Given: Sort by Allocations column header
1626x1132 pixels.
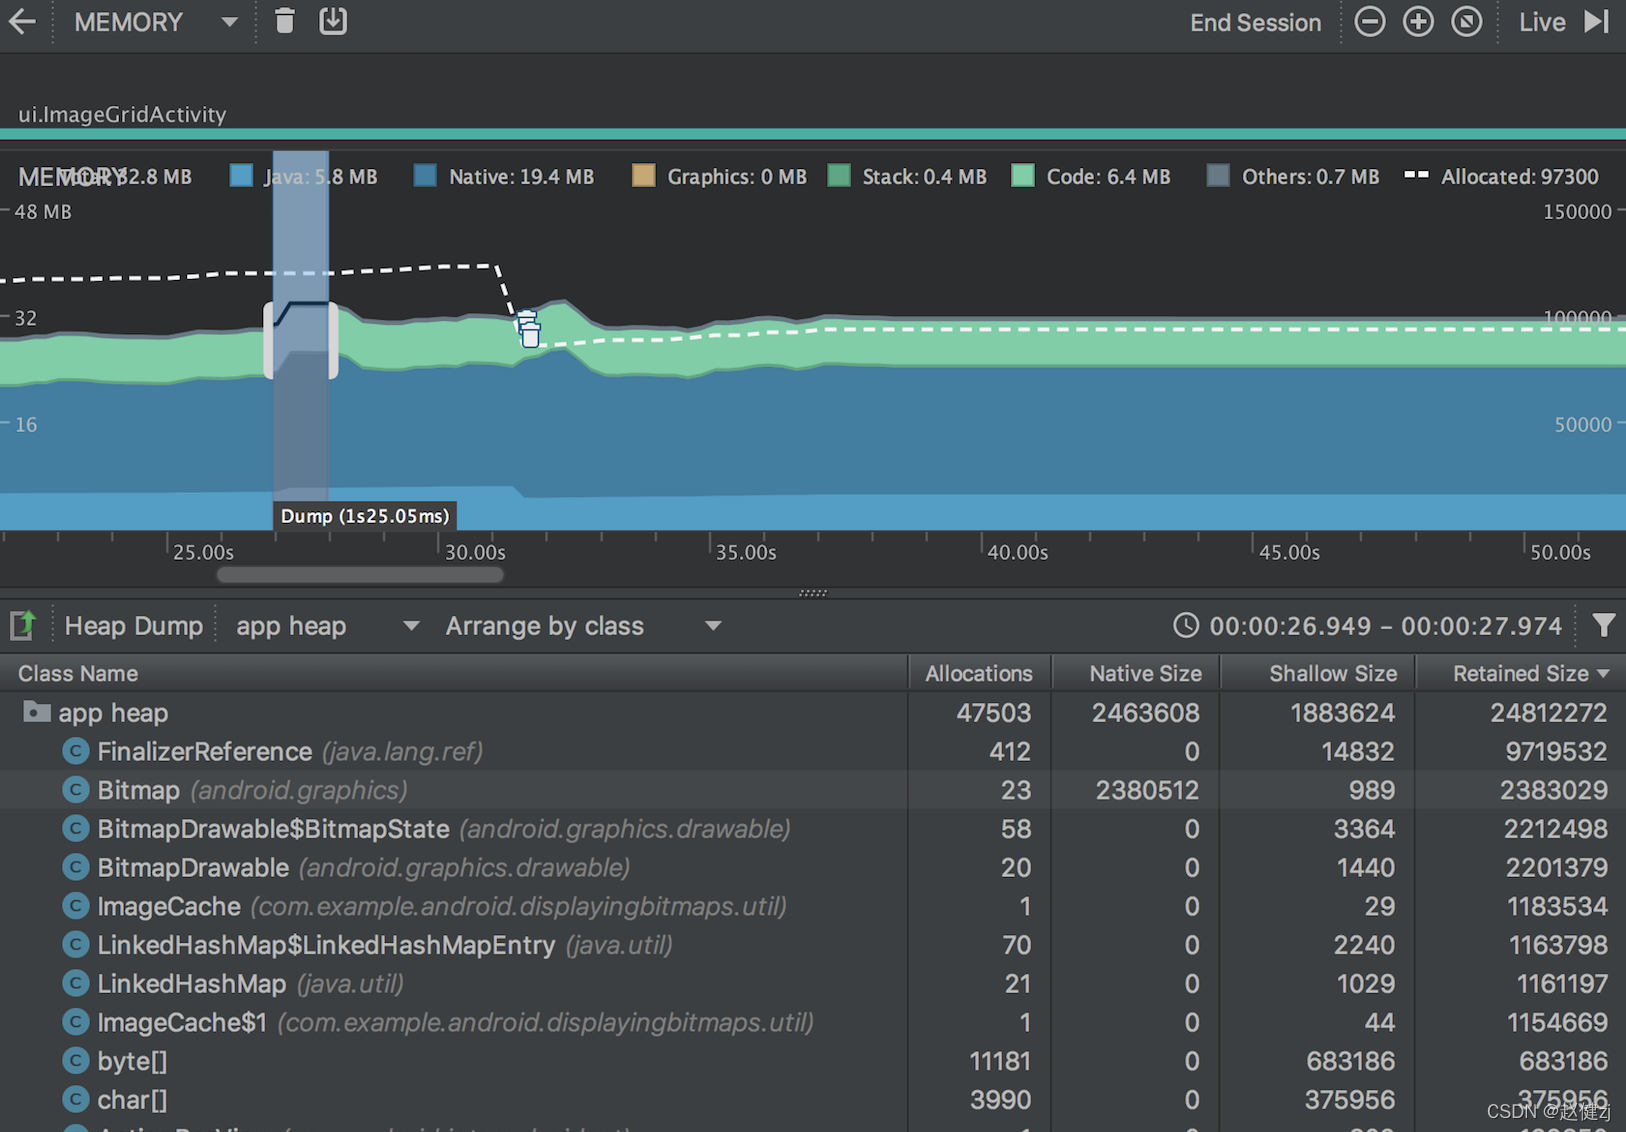Looking at the screenshot, I should pos(979,673).
